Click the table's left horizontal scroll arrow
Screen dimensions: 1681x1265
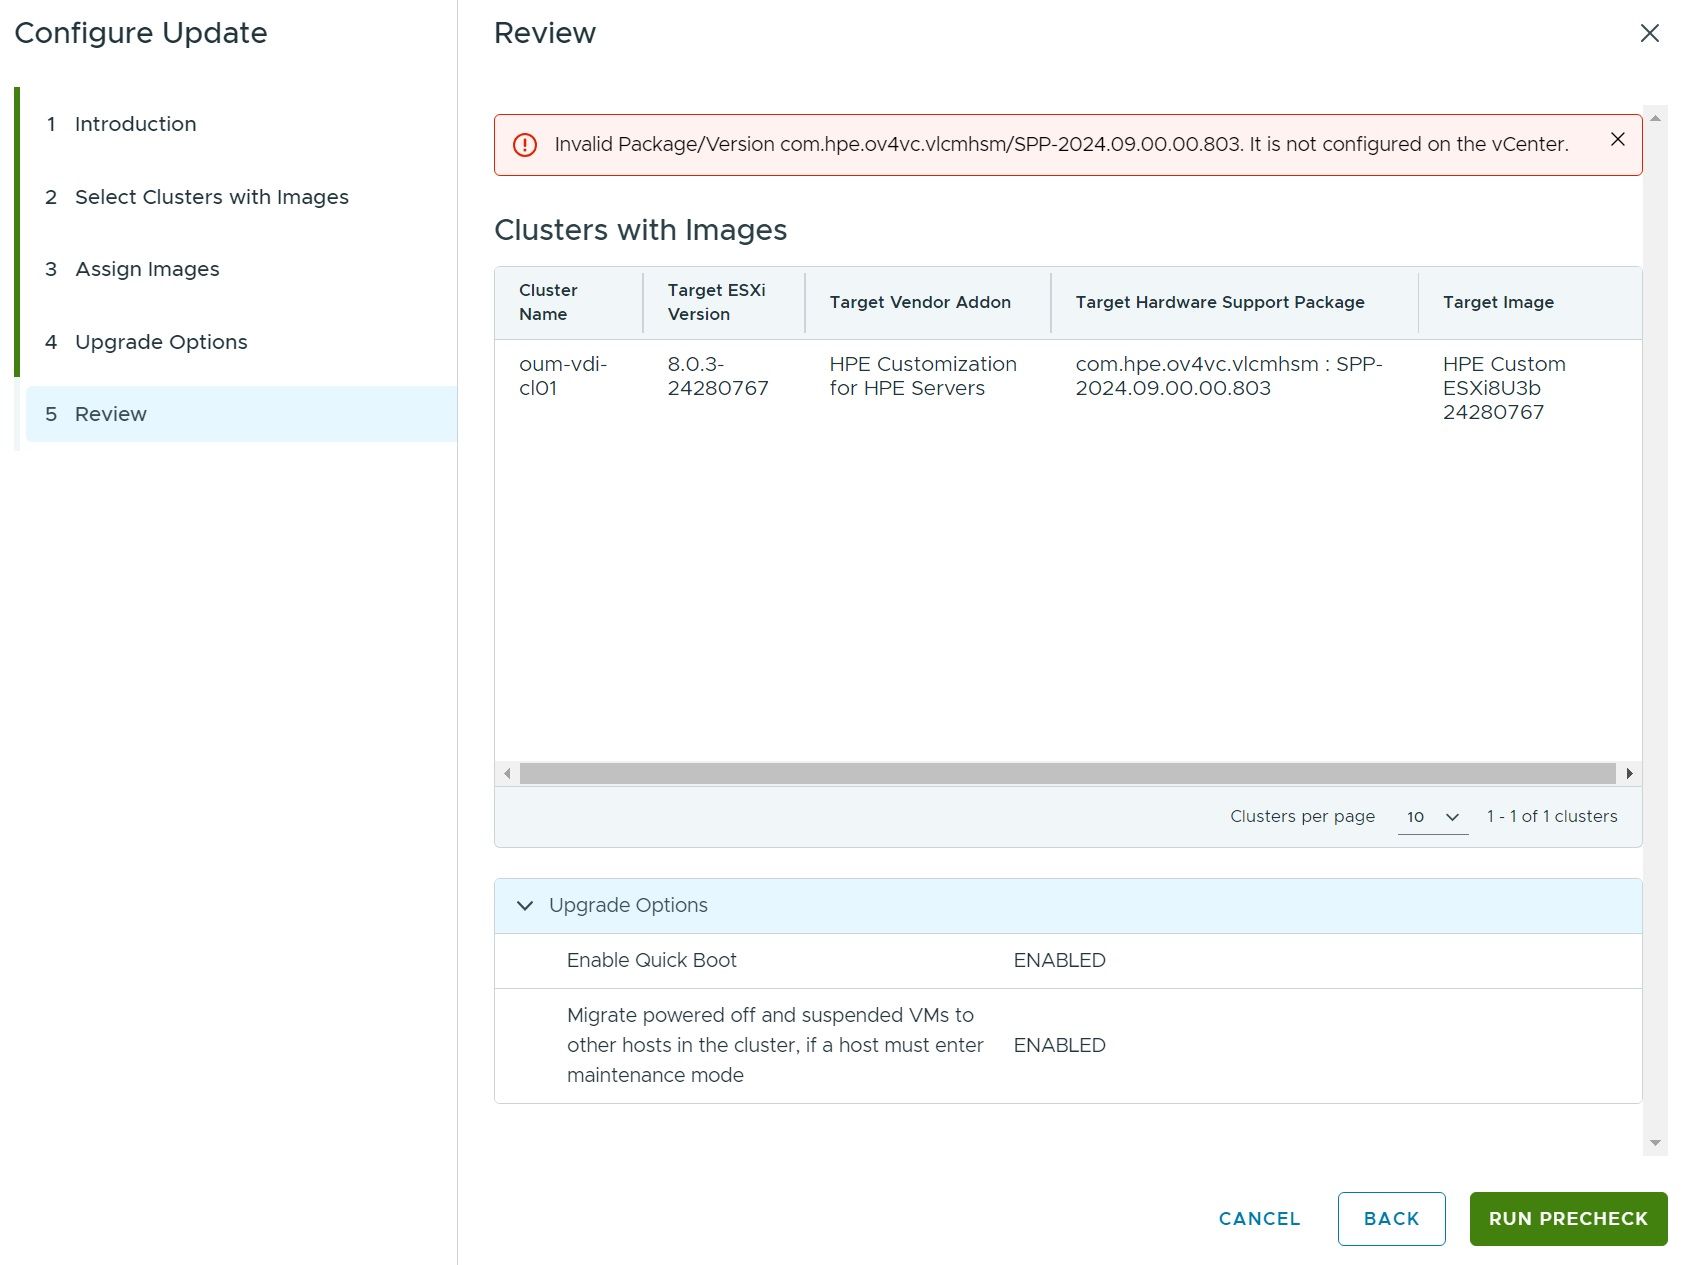(507, 773)
